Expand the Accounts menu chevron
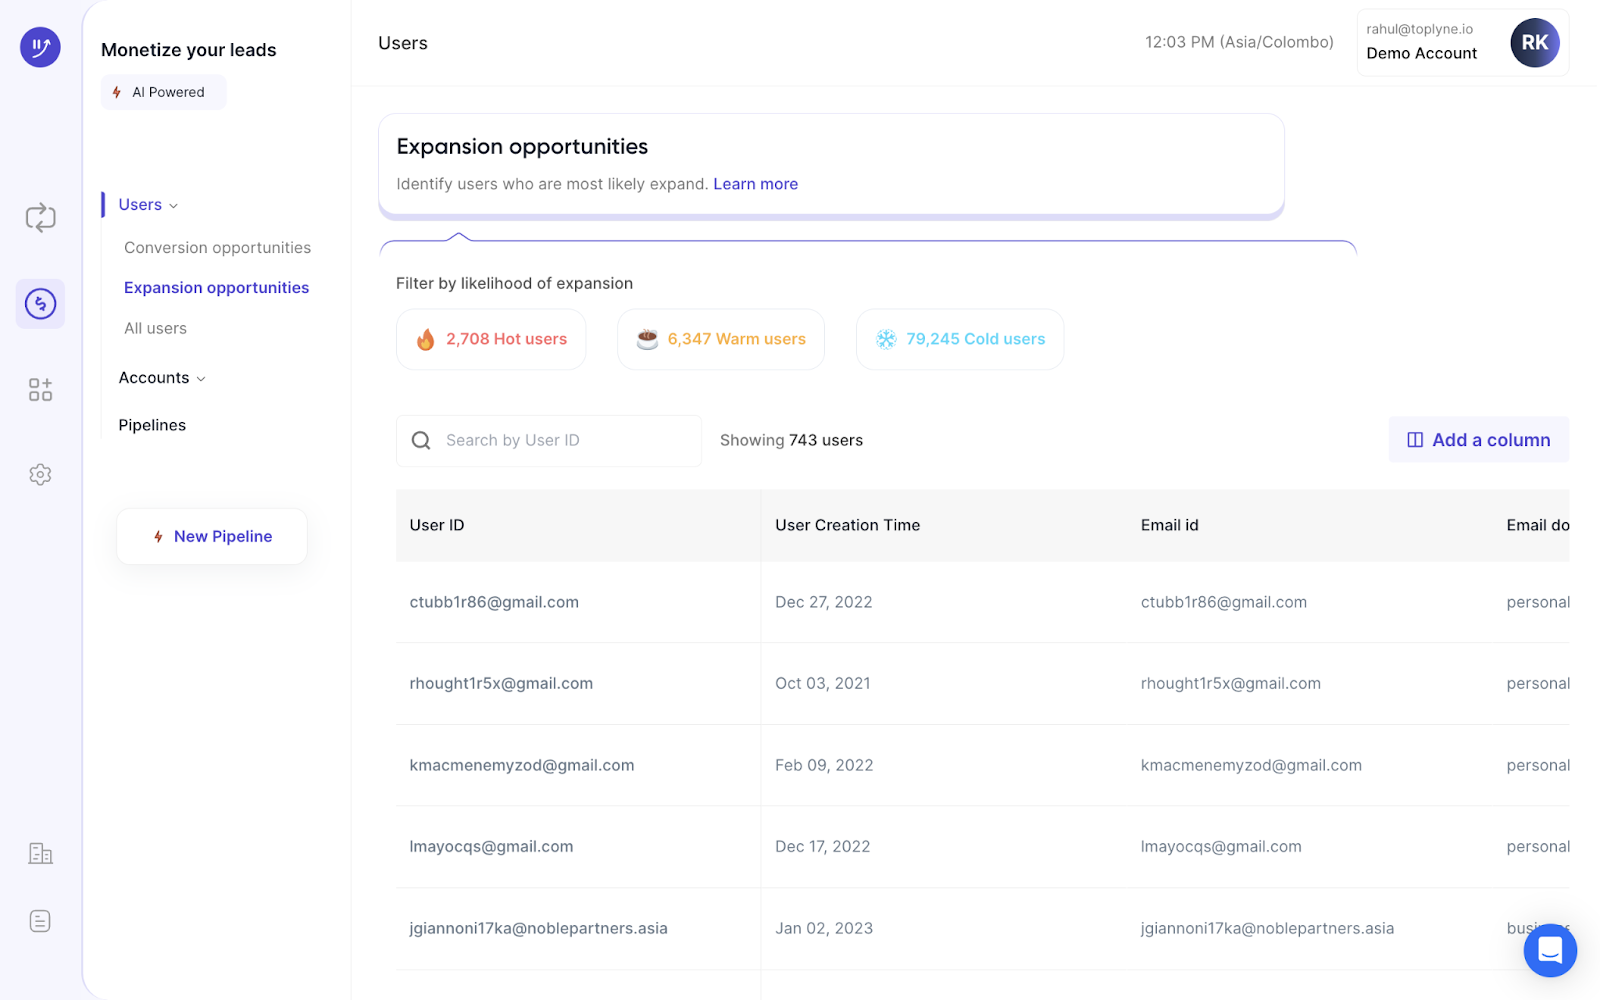Screen dimensions: 1600x1000 (x=201, y=379)
